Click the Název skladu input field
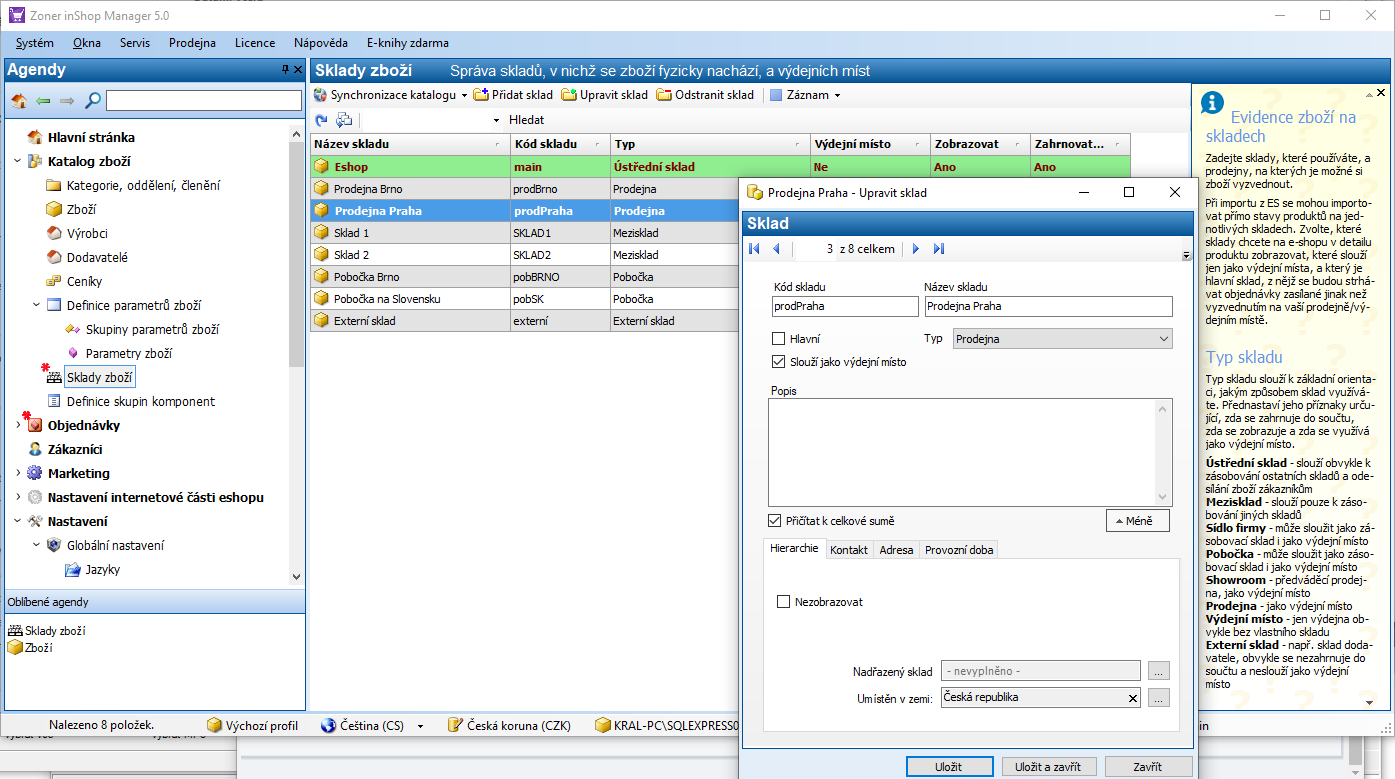Image resolution: width=1395 pixels, height=779 pixels. click(x=1047, y=306)
